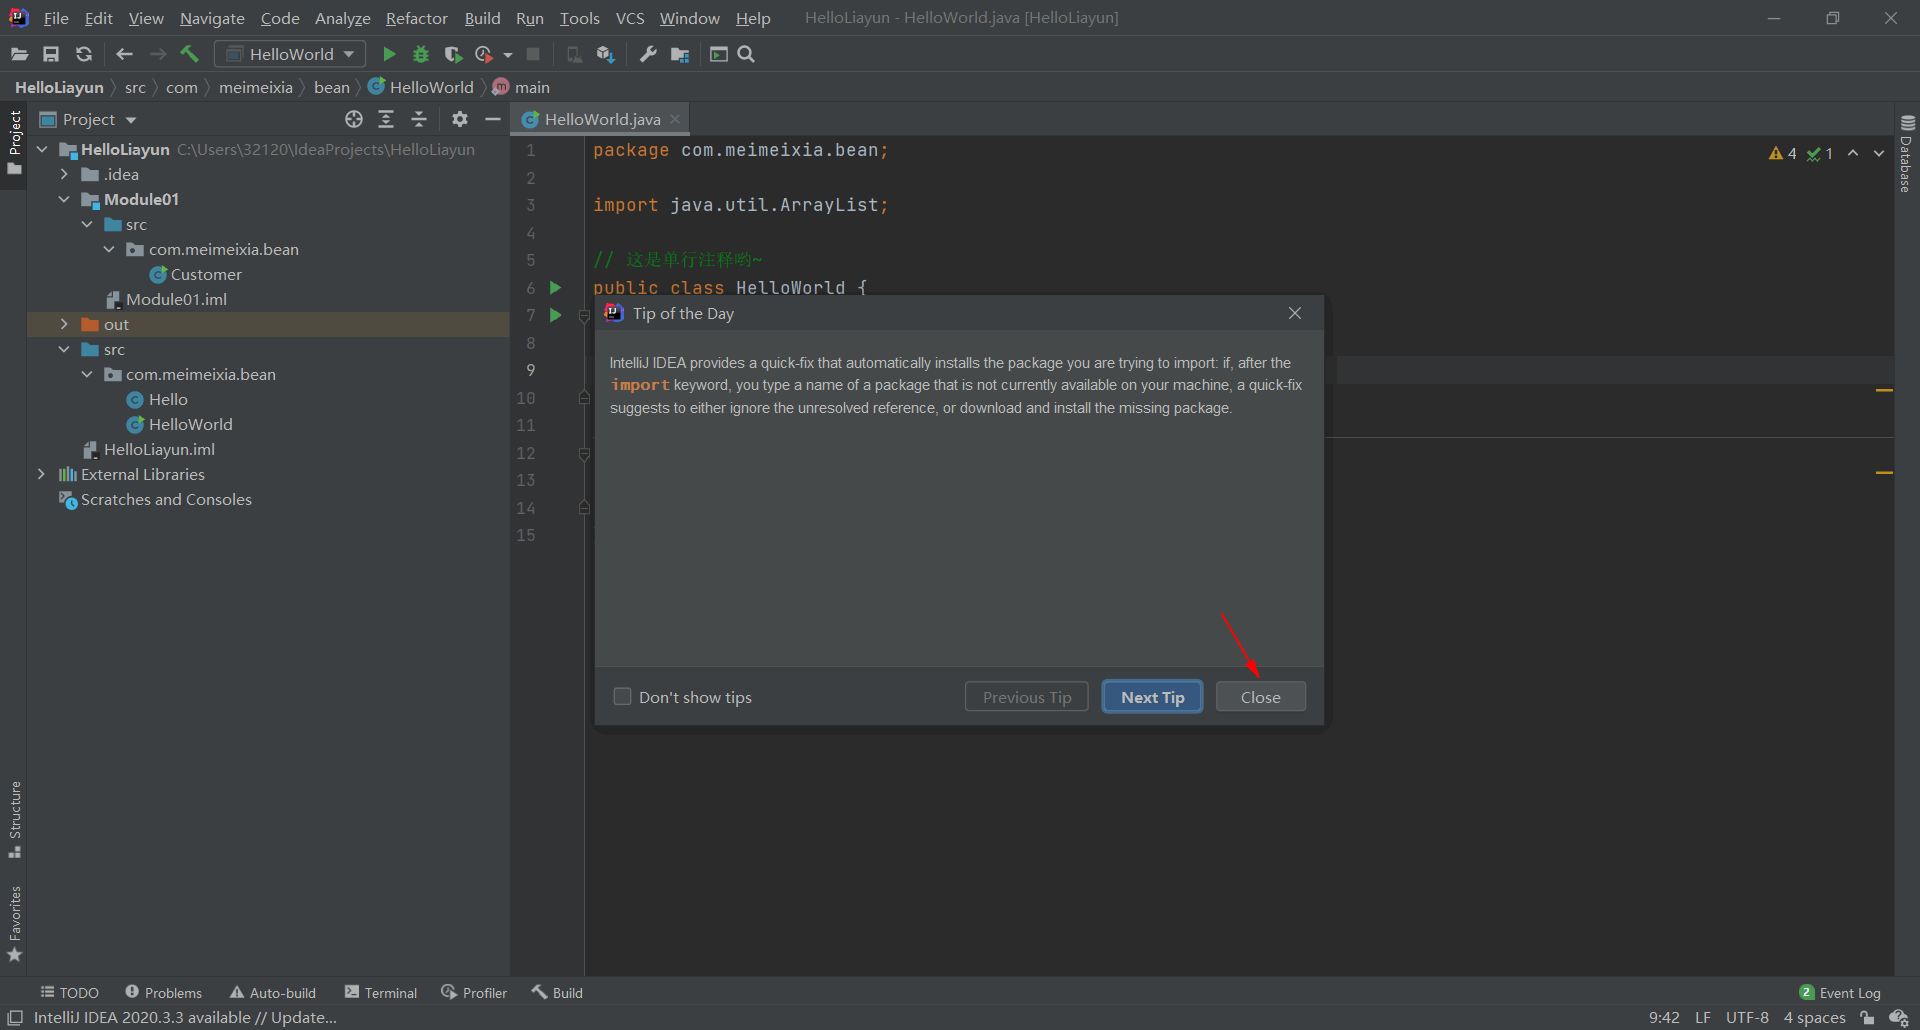This screenshot has height=1030, width=1920.
Task: Open file or project toolbar icon
Action: coord(19,54)
